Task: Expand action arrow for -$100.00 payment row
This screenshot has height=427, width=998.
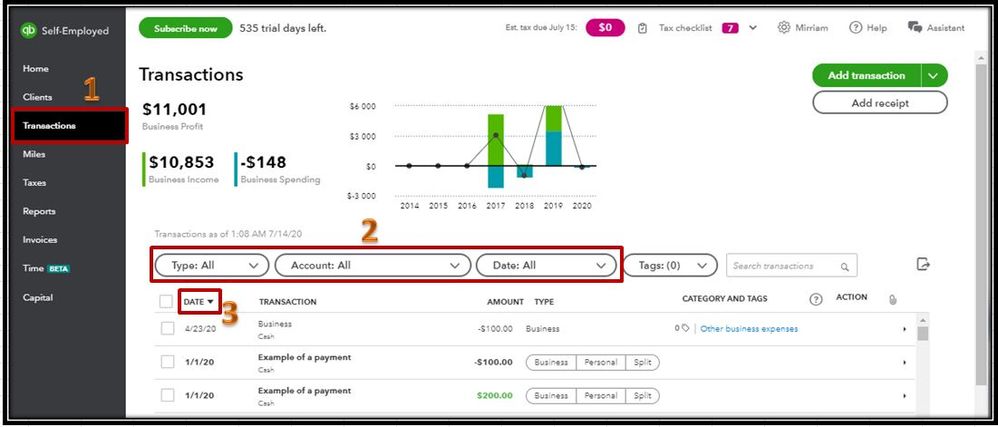Action: [x=904, y=362]
